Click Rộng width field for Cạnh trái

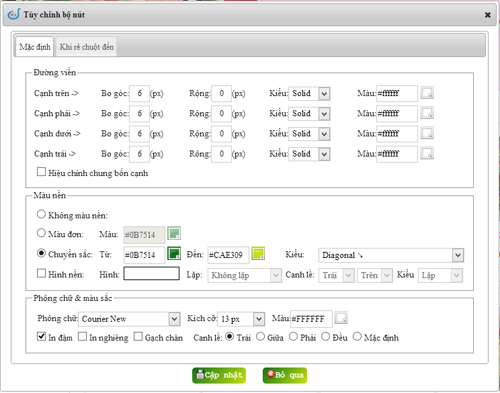tap(221, 154)
